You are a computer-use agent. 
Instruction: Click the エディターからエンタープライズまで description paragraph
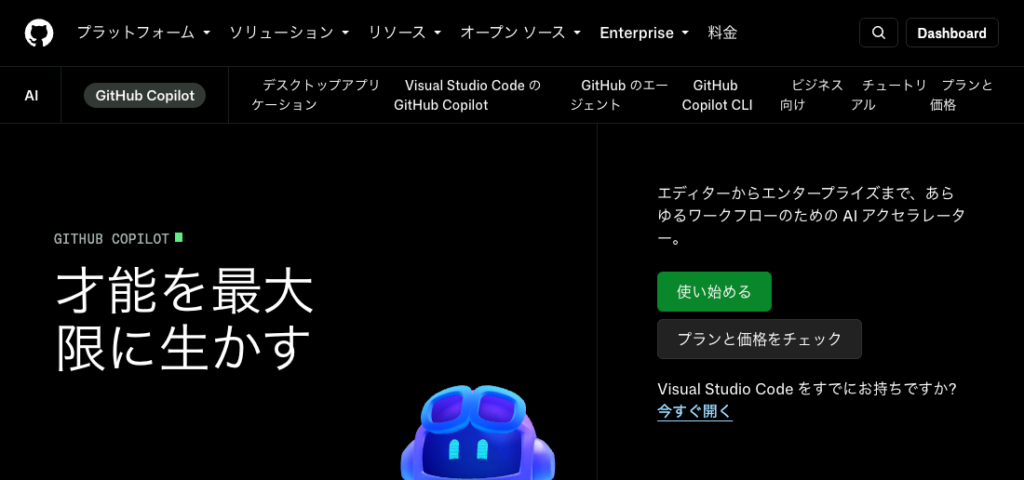pyautogui.click(x=810, y=216)
